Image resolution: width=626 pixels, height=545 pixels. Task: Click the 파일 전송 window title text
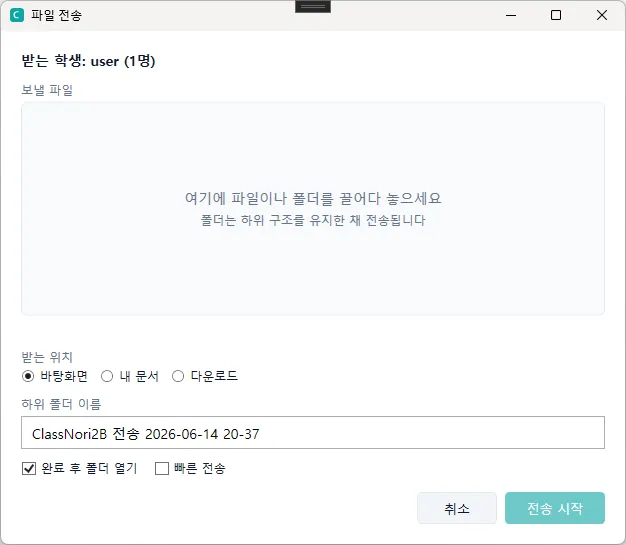(x=56, y=16)
